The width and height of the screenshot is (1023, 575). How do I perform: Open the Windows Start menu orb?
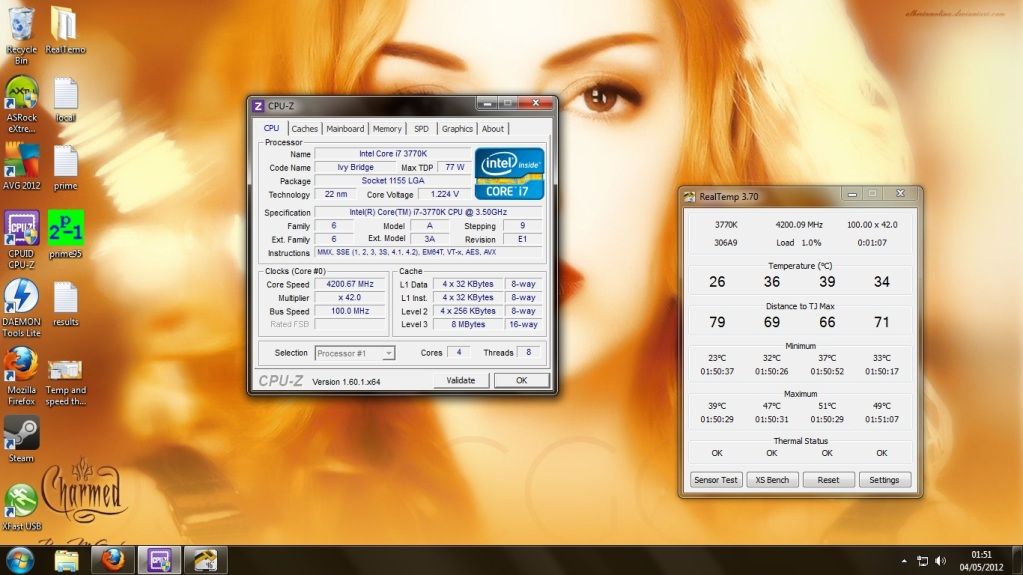pos(20,559)
